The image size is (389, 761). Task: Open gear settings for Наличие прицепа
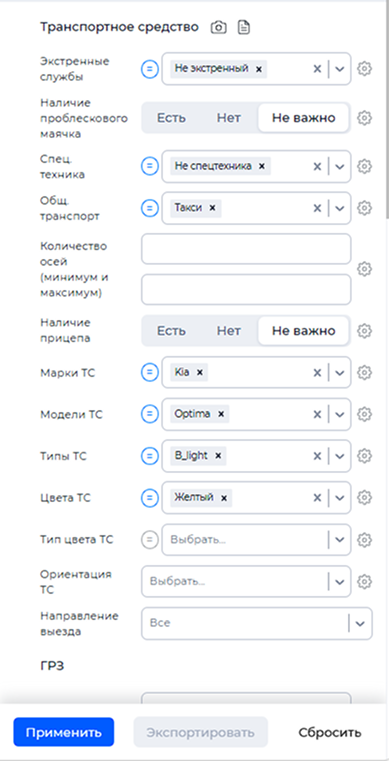coord(364,331)
